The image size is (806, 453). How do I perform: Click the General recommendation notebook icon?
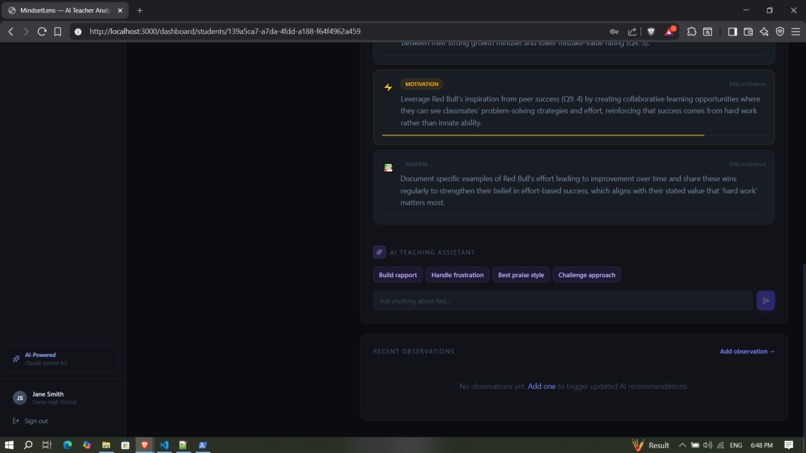pyautogui.click(x=388, y=168)
